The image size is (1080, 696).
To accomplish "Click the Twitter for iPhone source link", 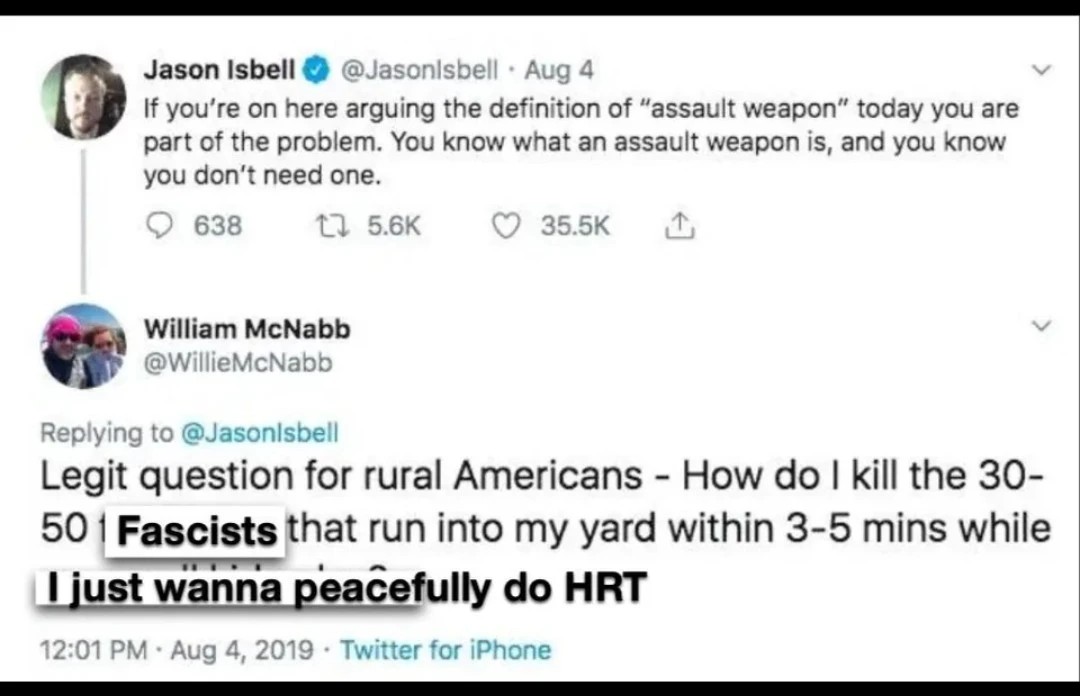I will (446, 650).
